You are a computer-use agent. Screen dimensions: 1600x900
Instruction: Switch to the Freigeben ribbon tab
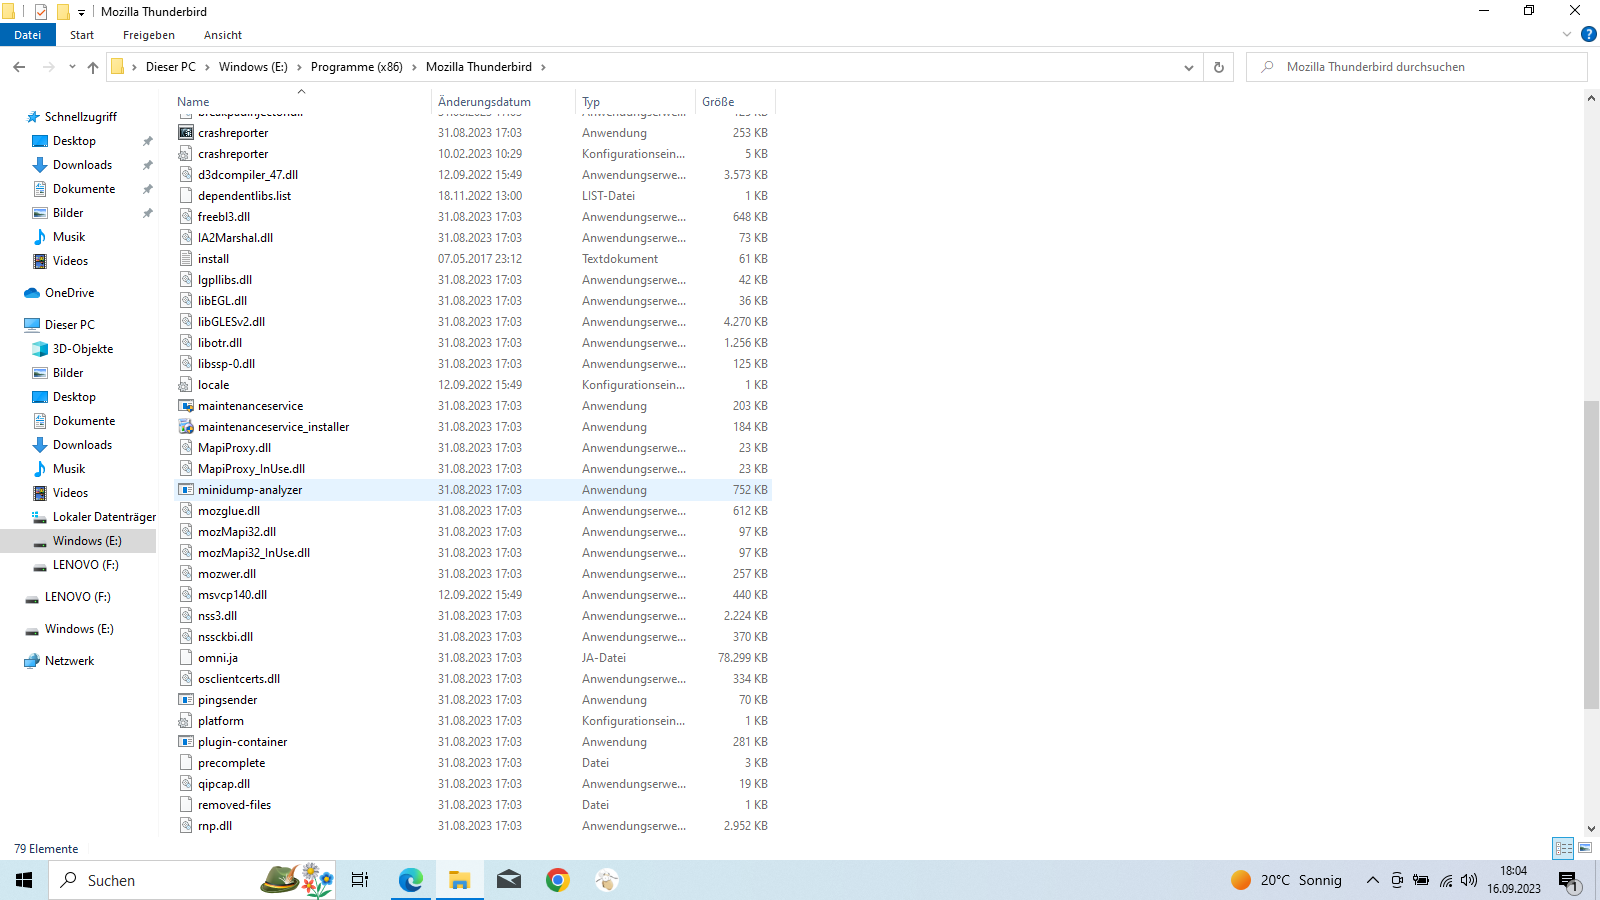pyautogui.click(x=149, y=35)
